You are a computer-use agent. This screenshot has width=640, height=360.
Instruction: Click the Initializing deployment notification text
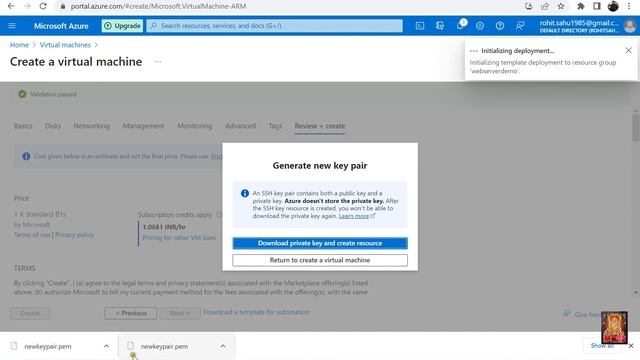tap(517, 51)
